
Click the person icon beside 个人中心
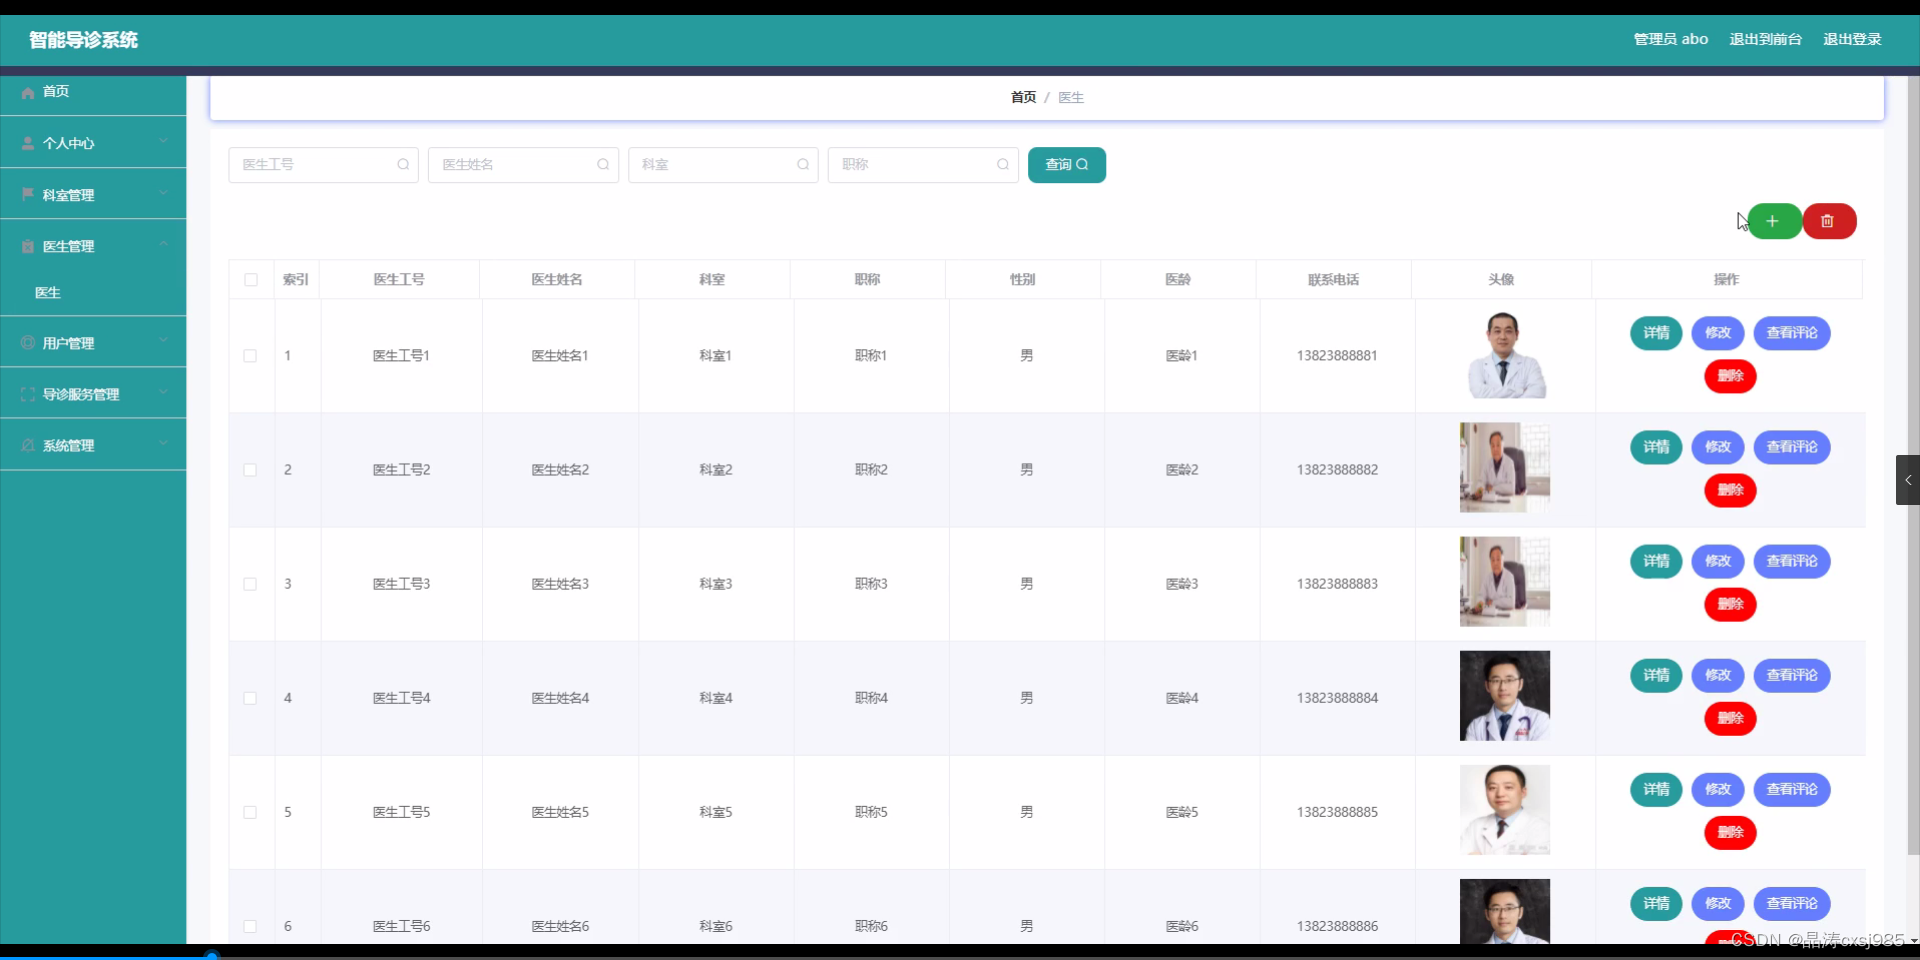pyautogui.click(x=27, y=142)
